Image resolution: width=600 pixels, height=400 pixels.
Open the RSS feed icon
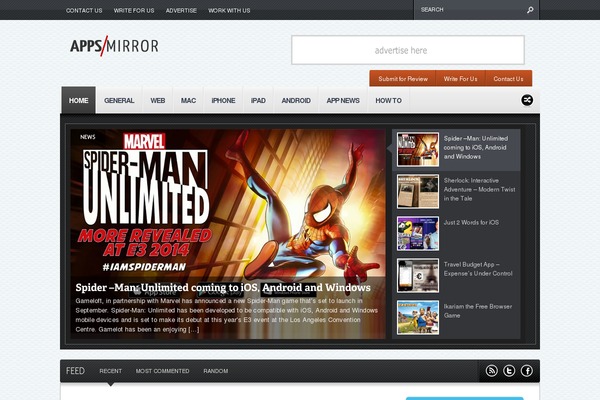pos(492,371)
